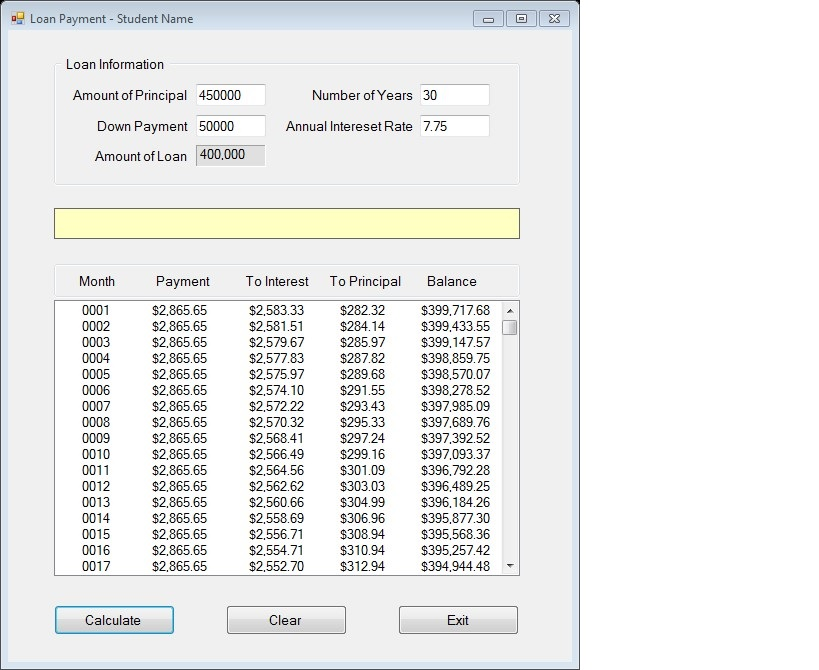Screen dimensions: 819x670
Task: Focus the Amount of Principal field
Action: click(x=230, y=95)
